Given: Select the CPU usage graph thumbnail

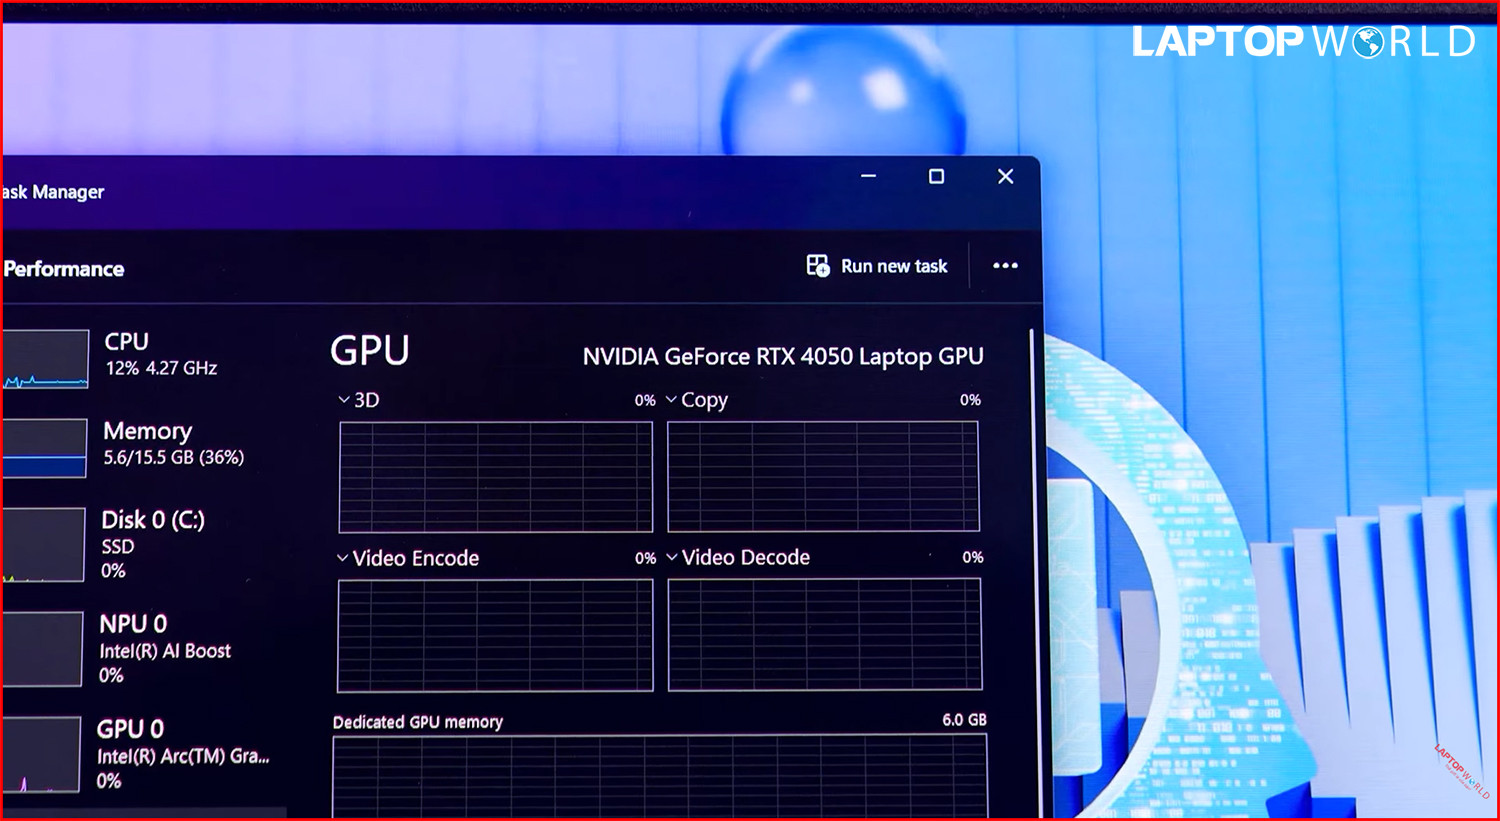Looking at the screenshot, I should tap(45, 359).
